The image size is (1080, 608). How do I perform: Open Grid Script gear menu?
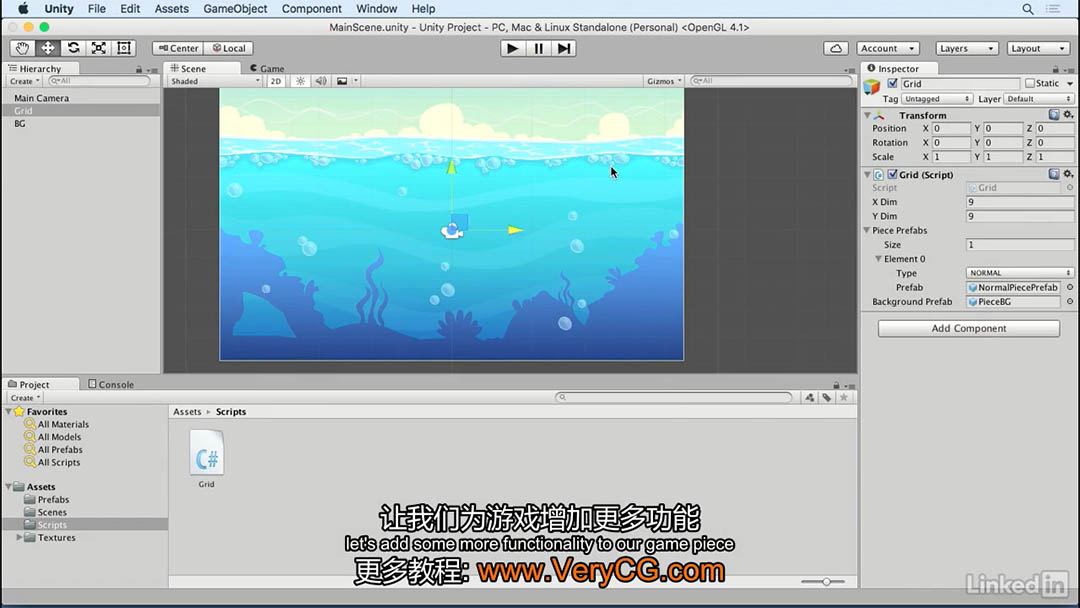(1068, 174)
